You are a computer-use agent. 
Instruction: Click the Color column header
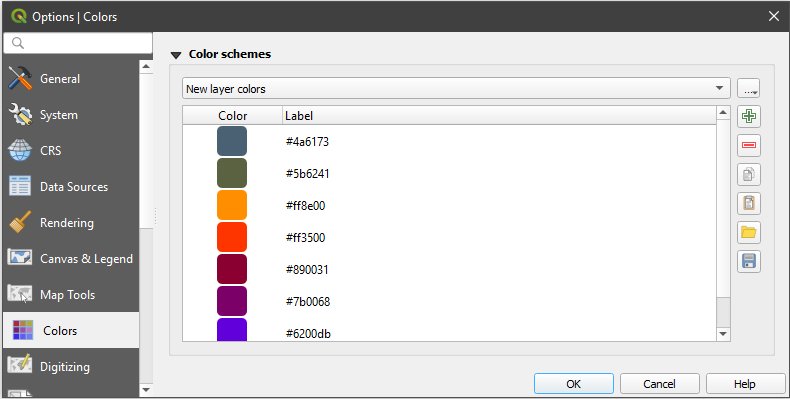tap(233, 115)
